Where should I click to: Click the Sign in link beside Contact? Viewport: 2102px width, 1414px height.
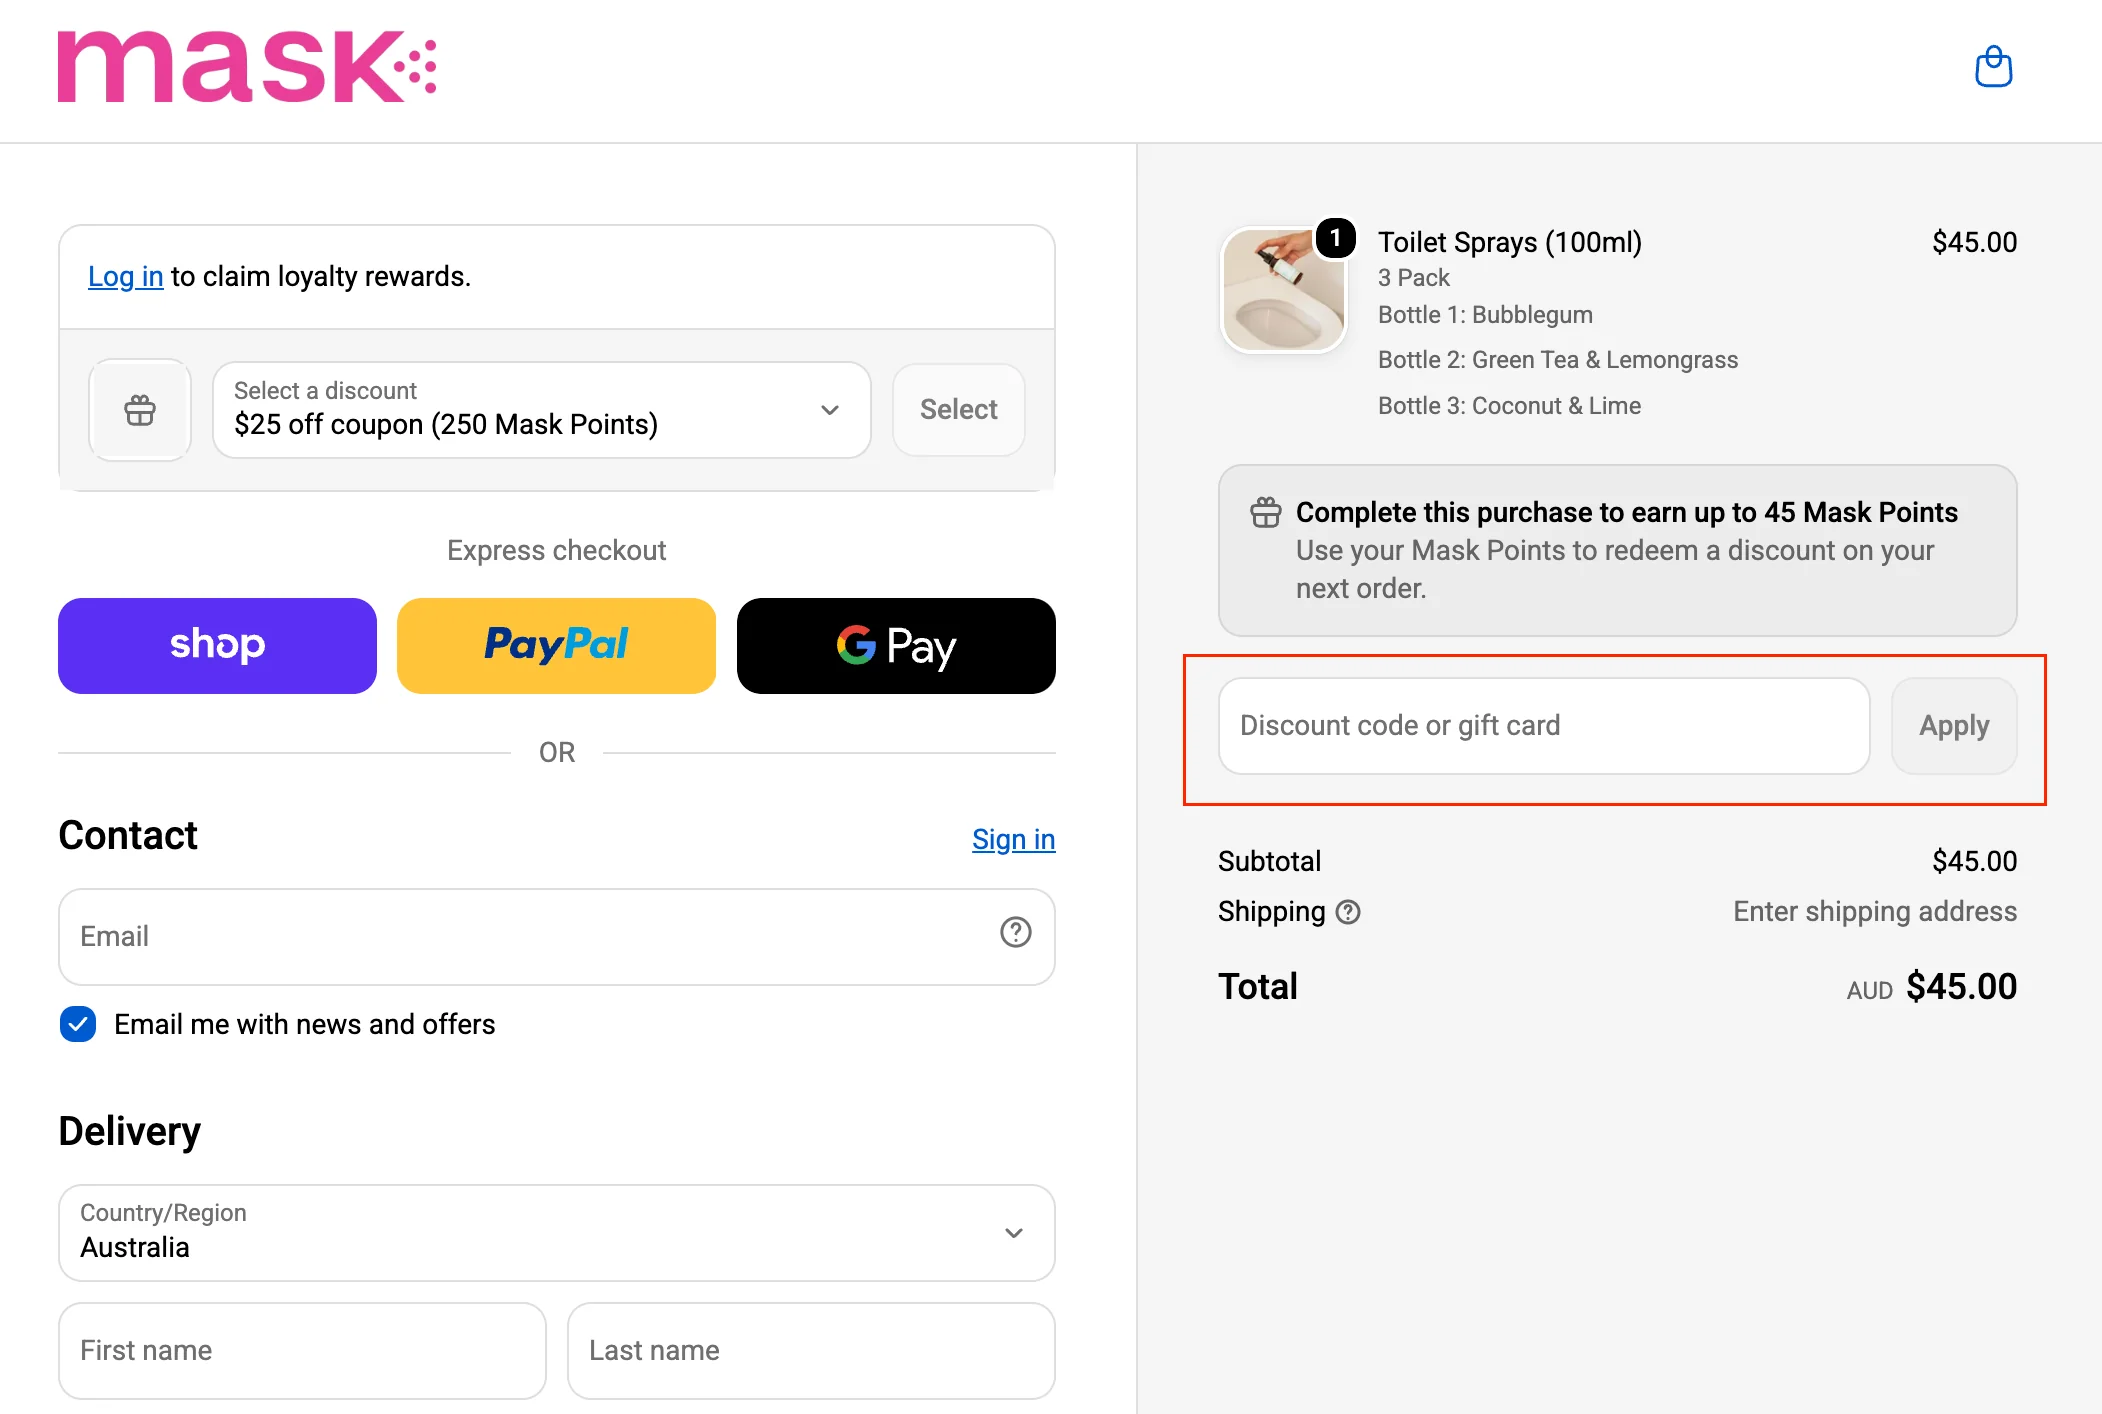(x=1013, y=839)
